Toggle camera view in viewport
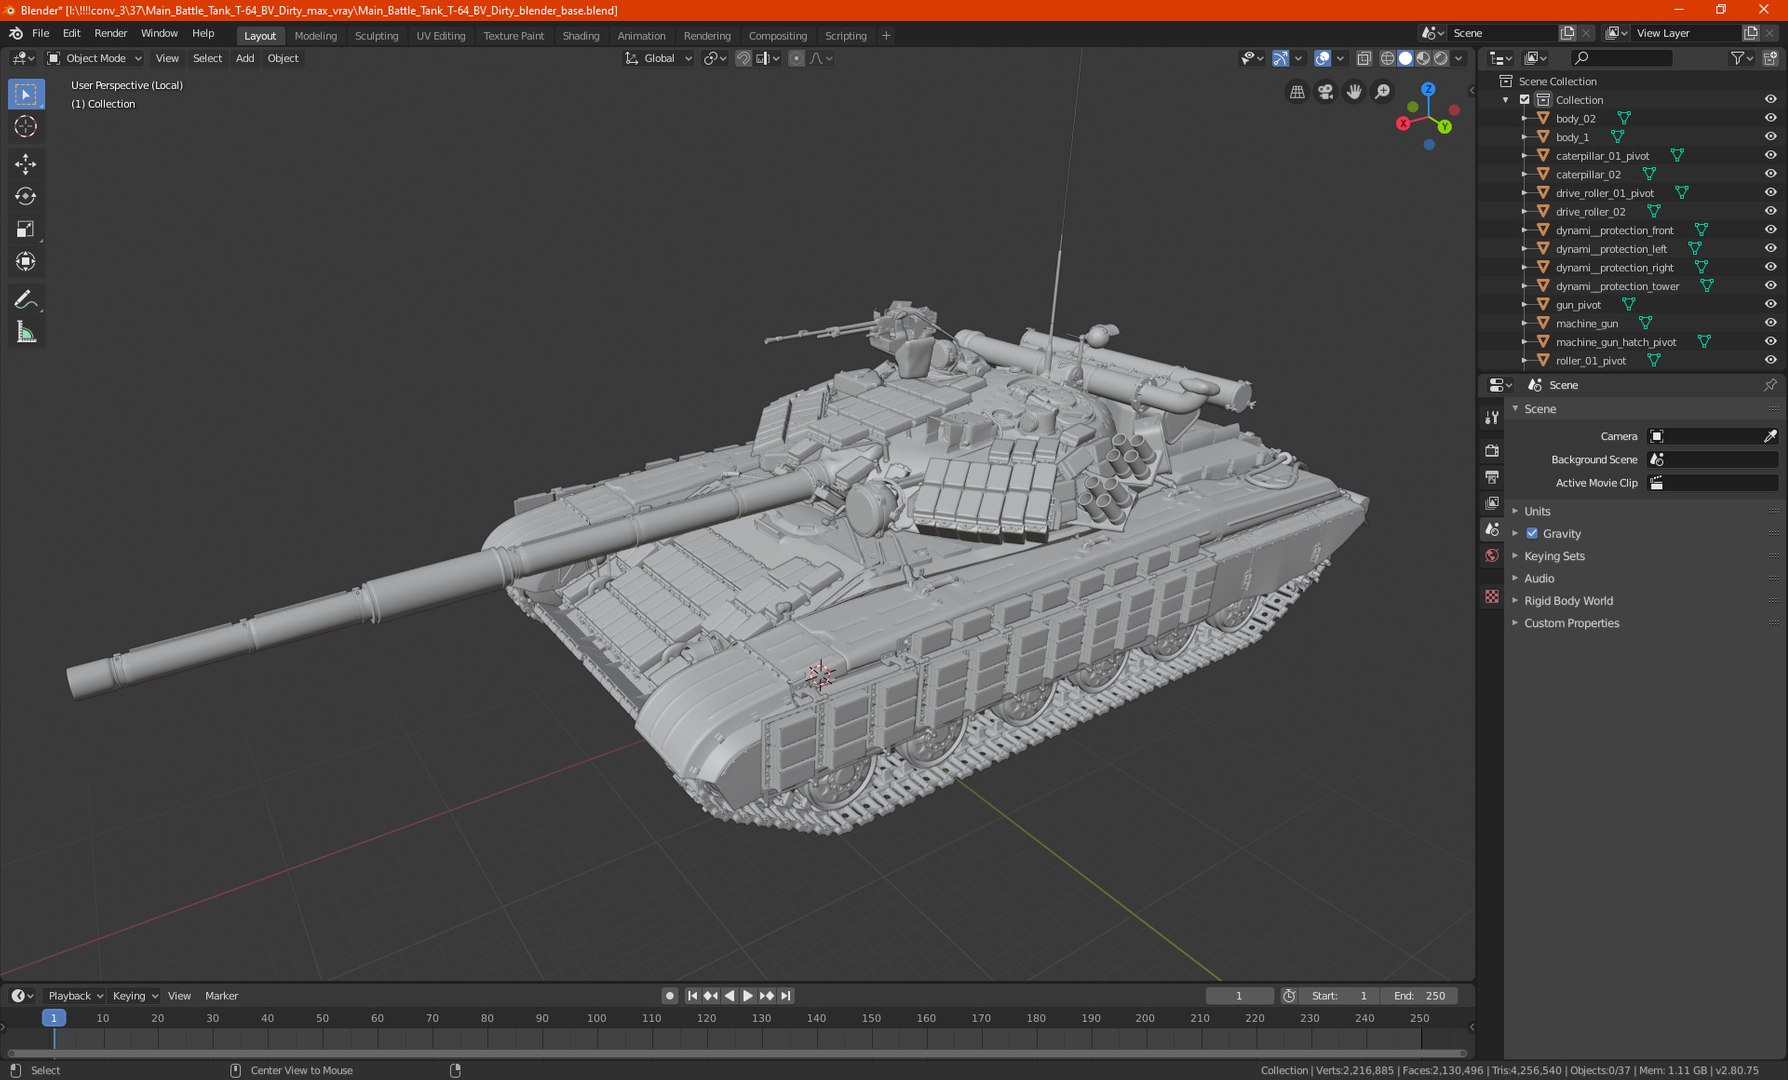This screenshot has width=1788, height=1080. (1325, 92)
